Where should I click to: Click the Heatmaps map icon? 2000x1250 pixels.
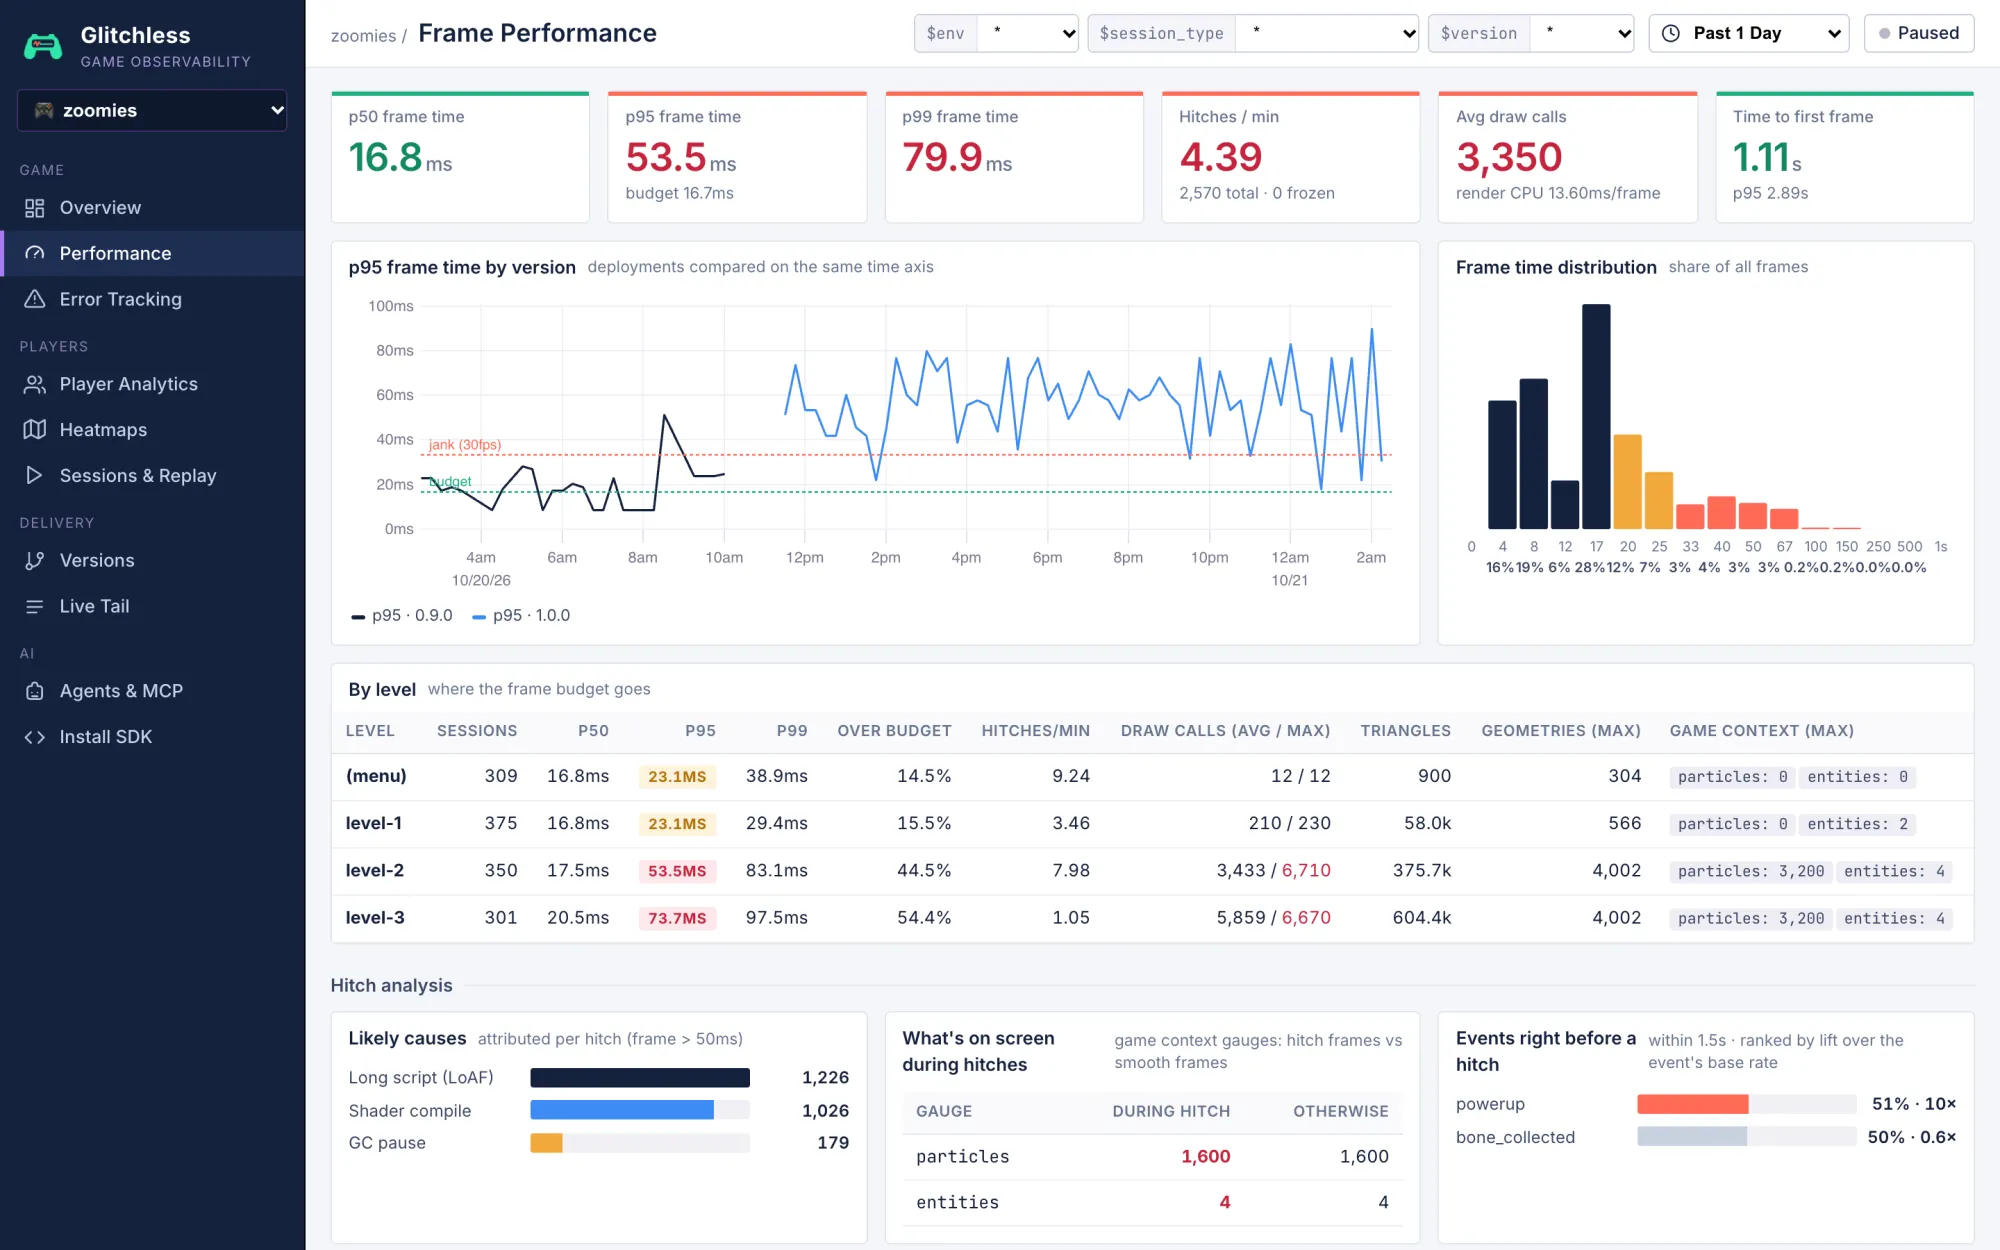point(35,430)
